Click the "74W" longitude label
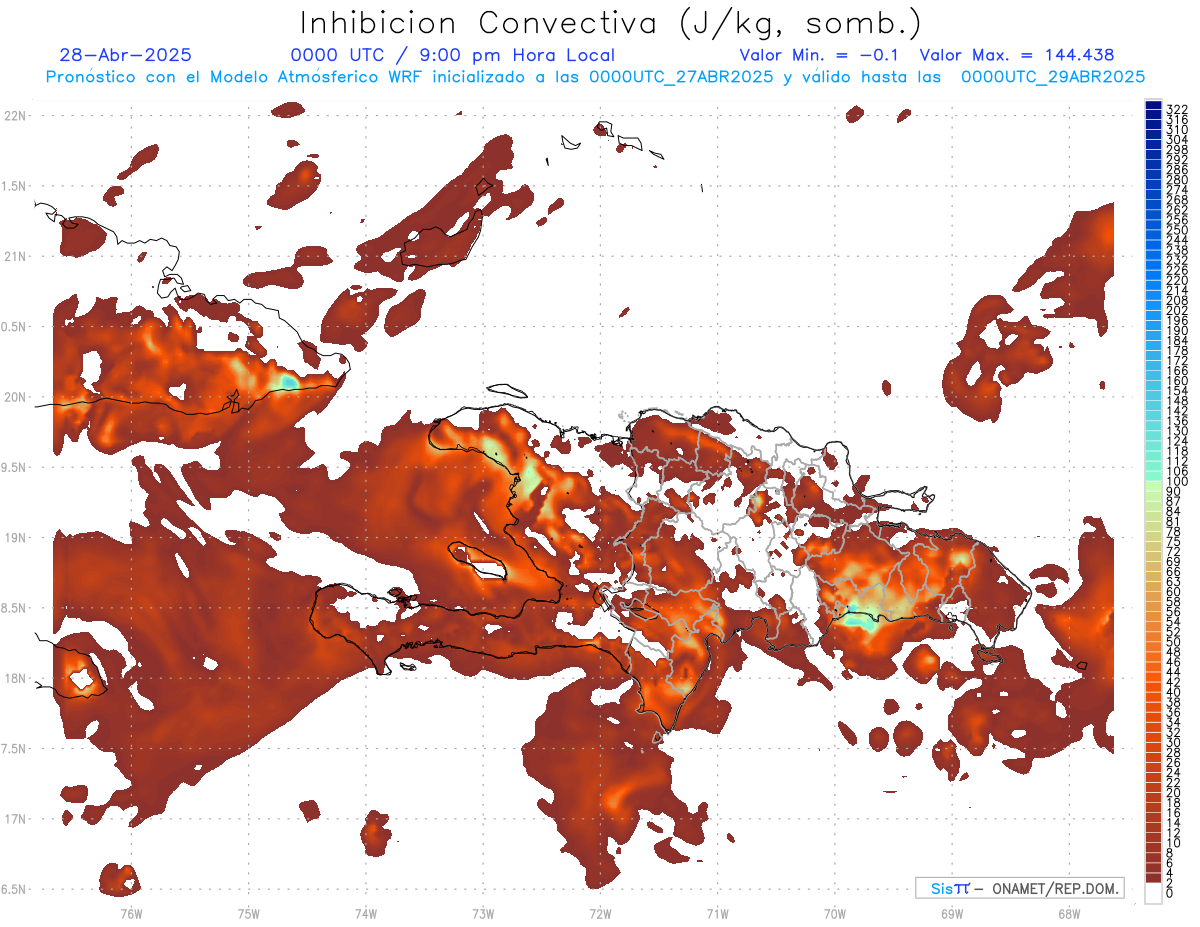Image resolution: width=1200 pixels, height=927 pixels. pyautogui.click(x=366, y=913)
